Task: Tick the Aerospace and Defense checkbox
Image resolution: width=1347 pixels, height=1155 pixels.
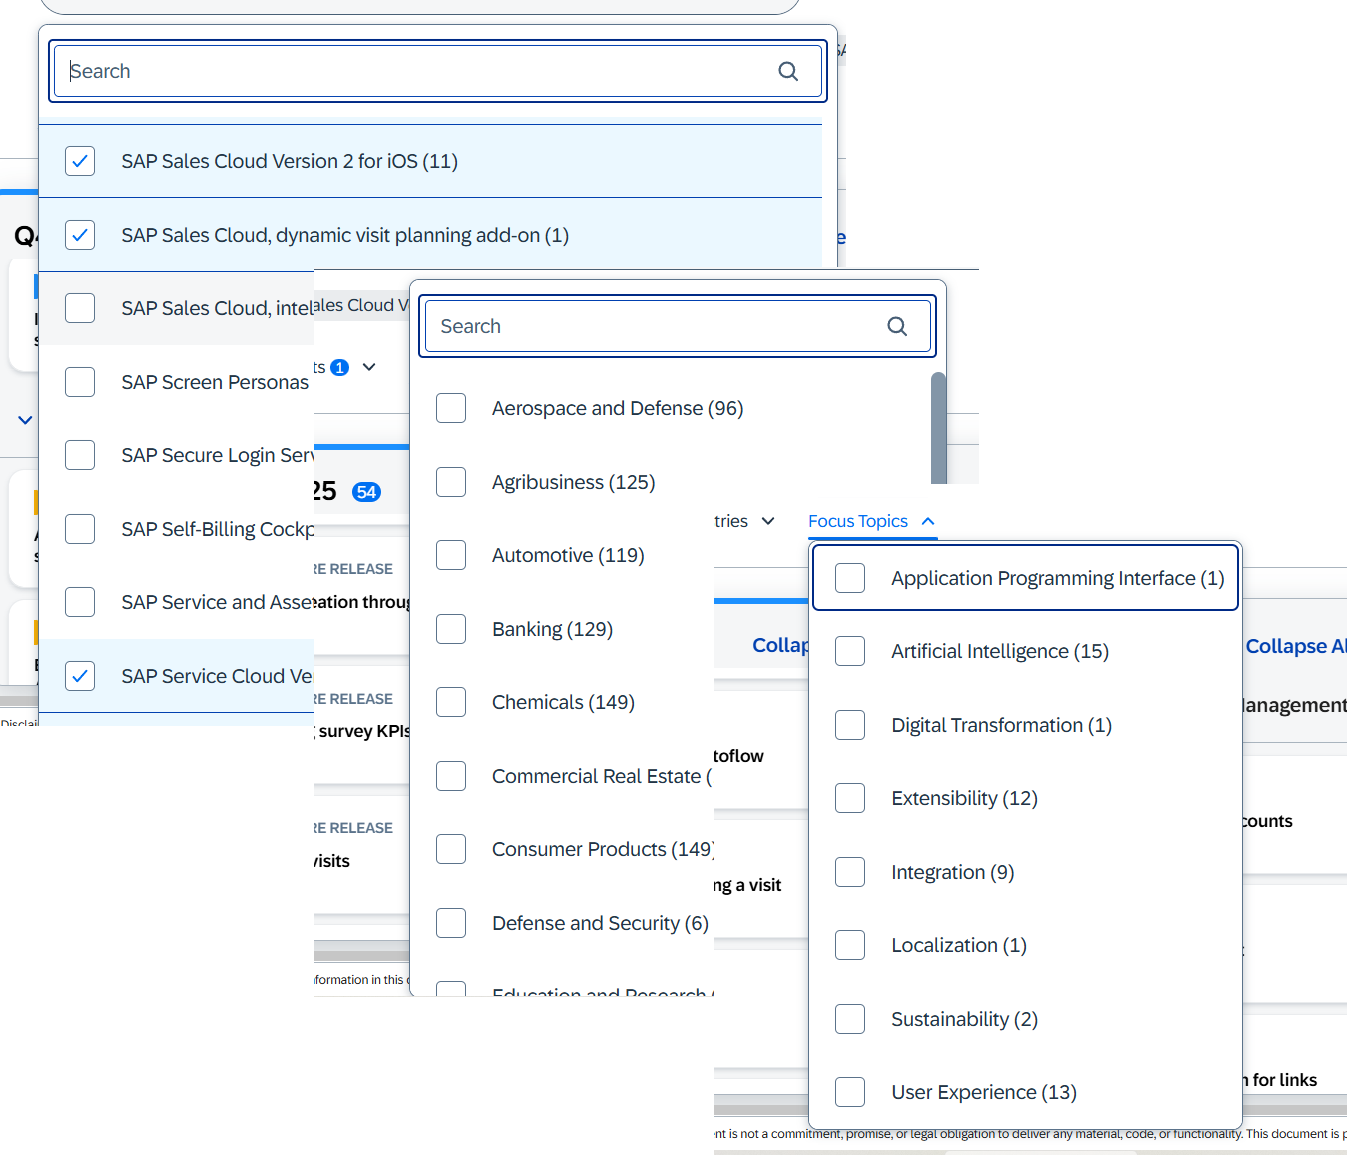Action: click(451, 408)
